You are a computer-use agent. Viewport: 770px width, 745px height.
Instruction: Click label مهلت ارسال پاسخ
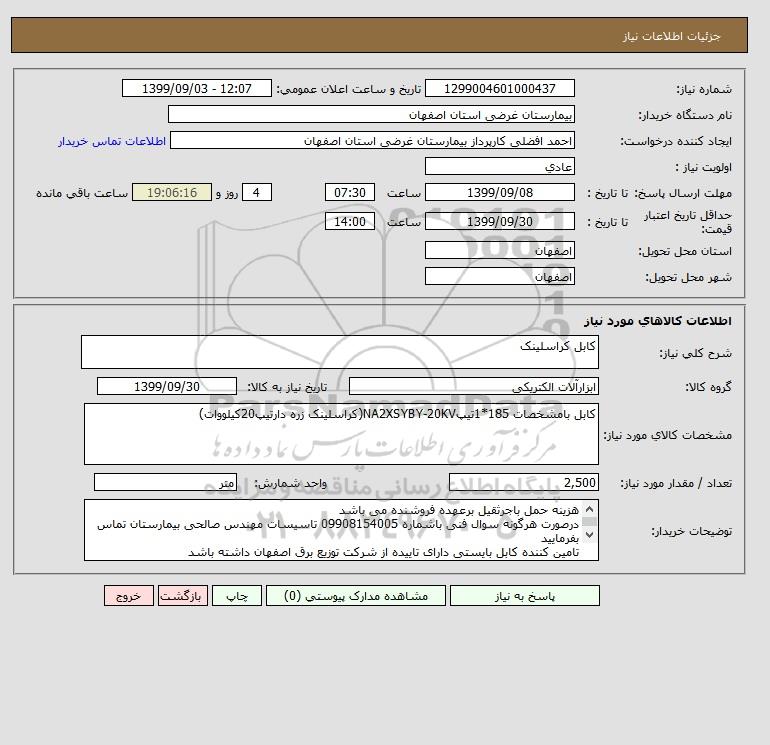[x=683, y=193]
